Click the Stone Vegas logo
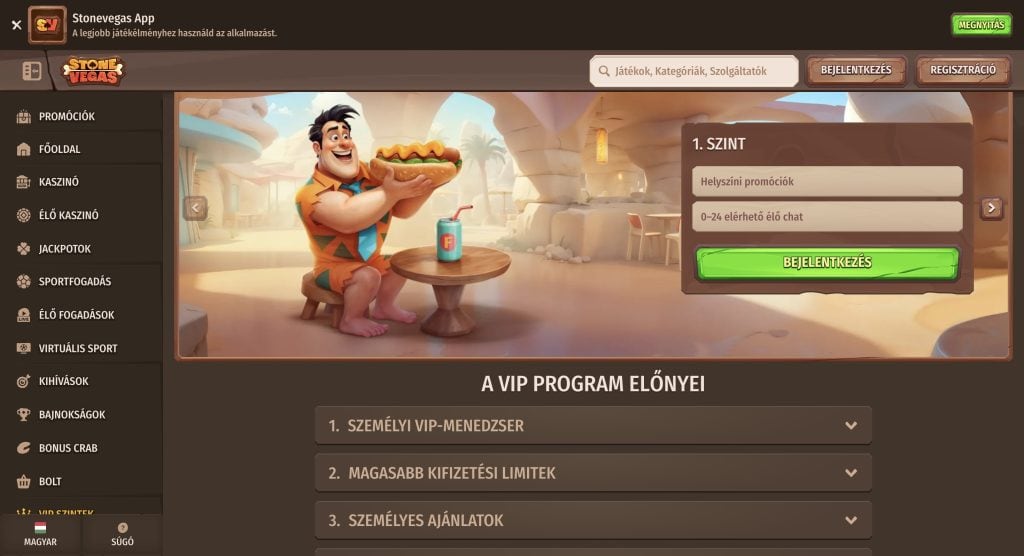The width and height of the screenshot is (1024, 556). tap(93, 71)
